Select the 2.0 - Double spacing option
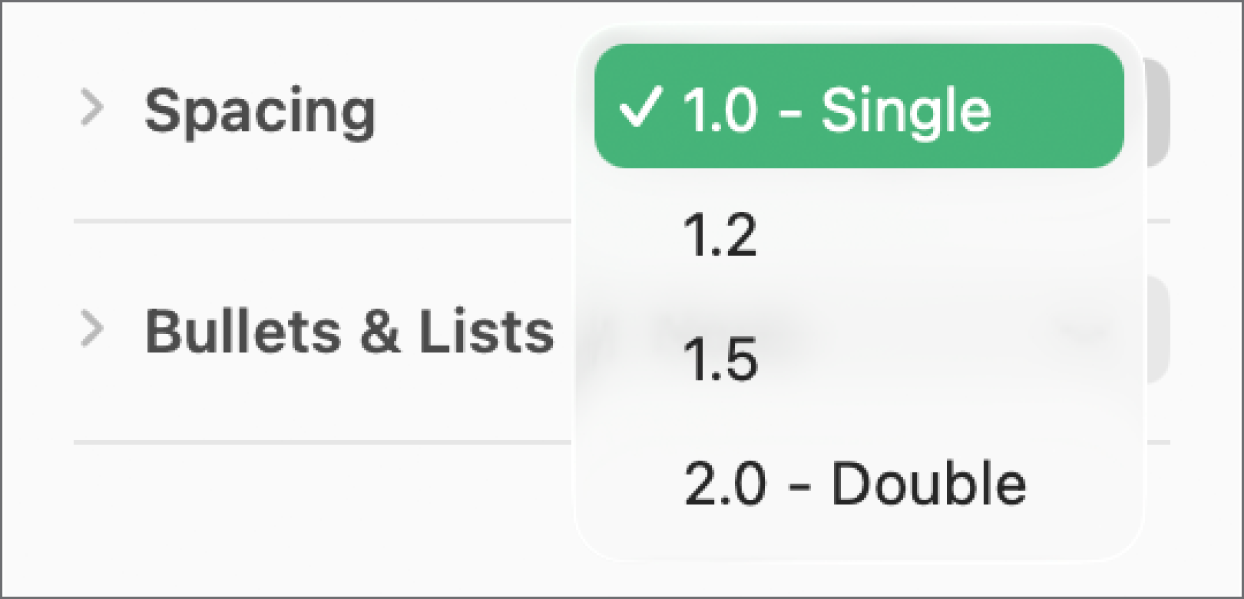 point(855,484)
